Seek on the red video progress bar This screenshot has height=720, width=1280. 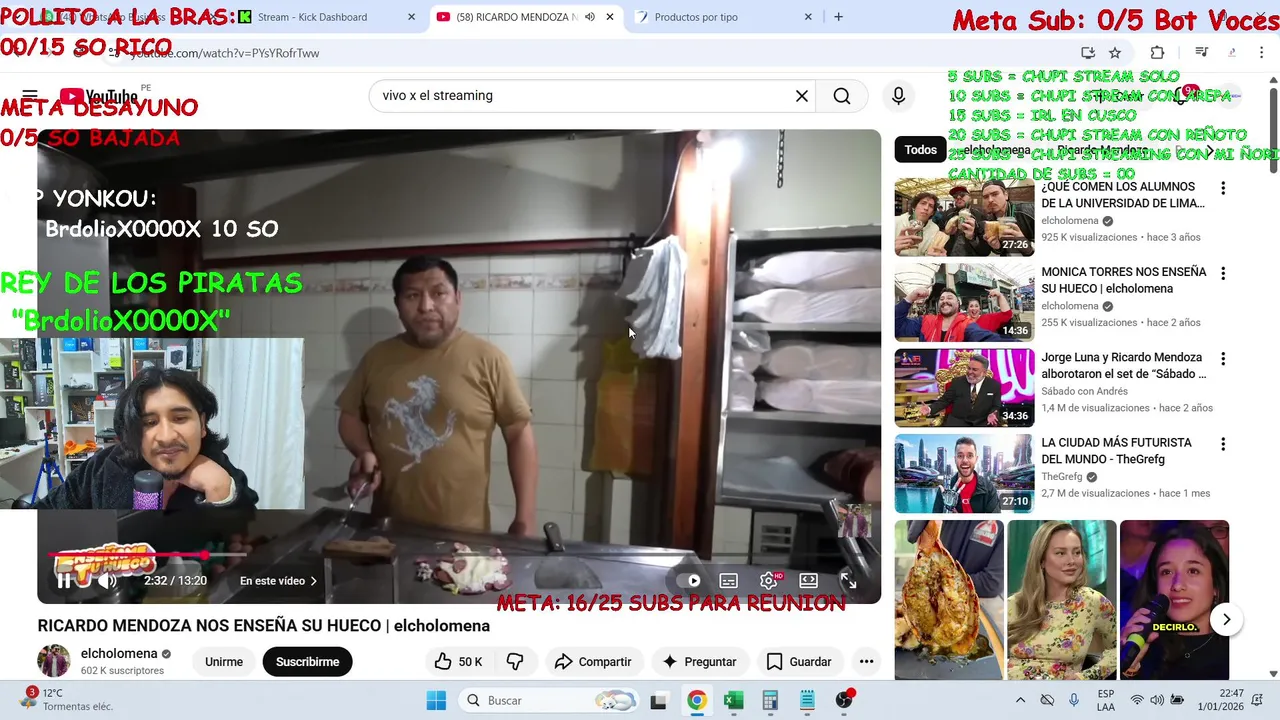[x=146, y=554]
